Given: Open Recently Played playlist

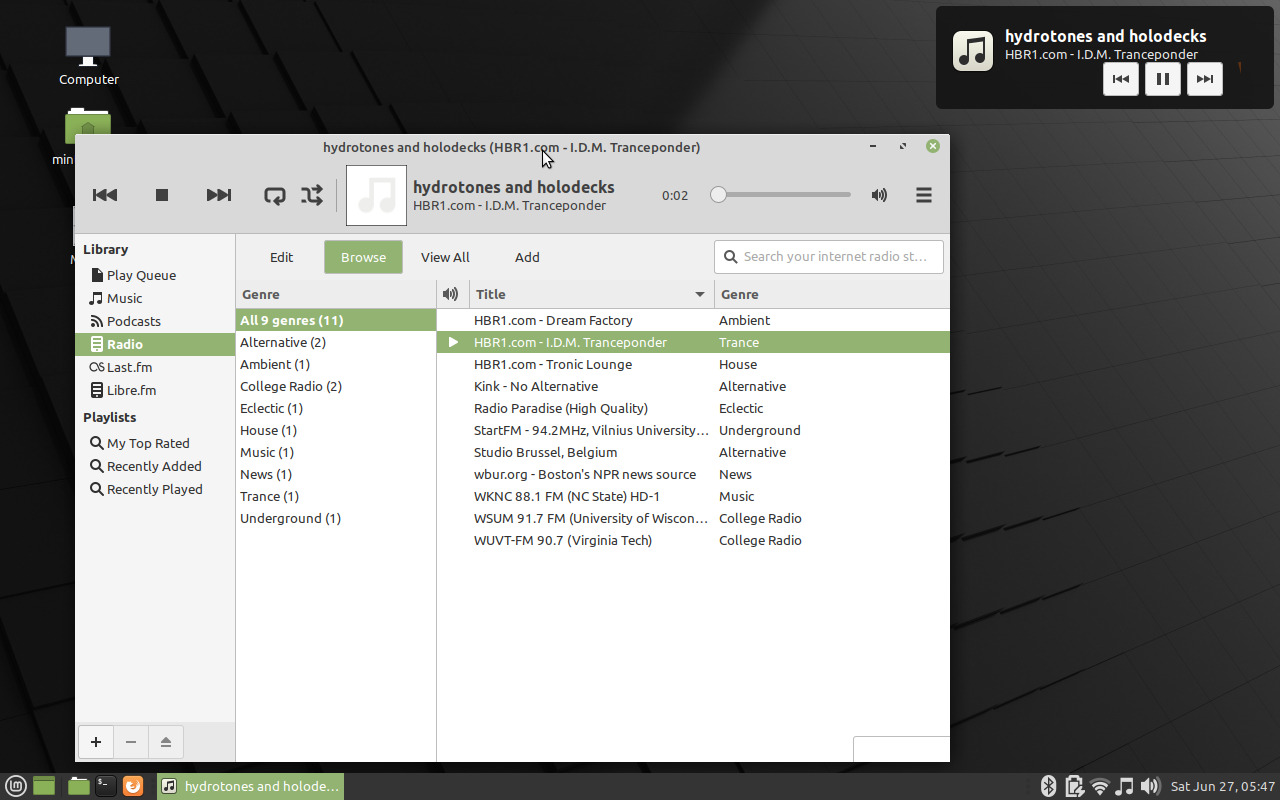Looking at the screenshot, I should click(155, 489).
